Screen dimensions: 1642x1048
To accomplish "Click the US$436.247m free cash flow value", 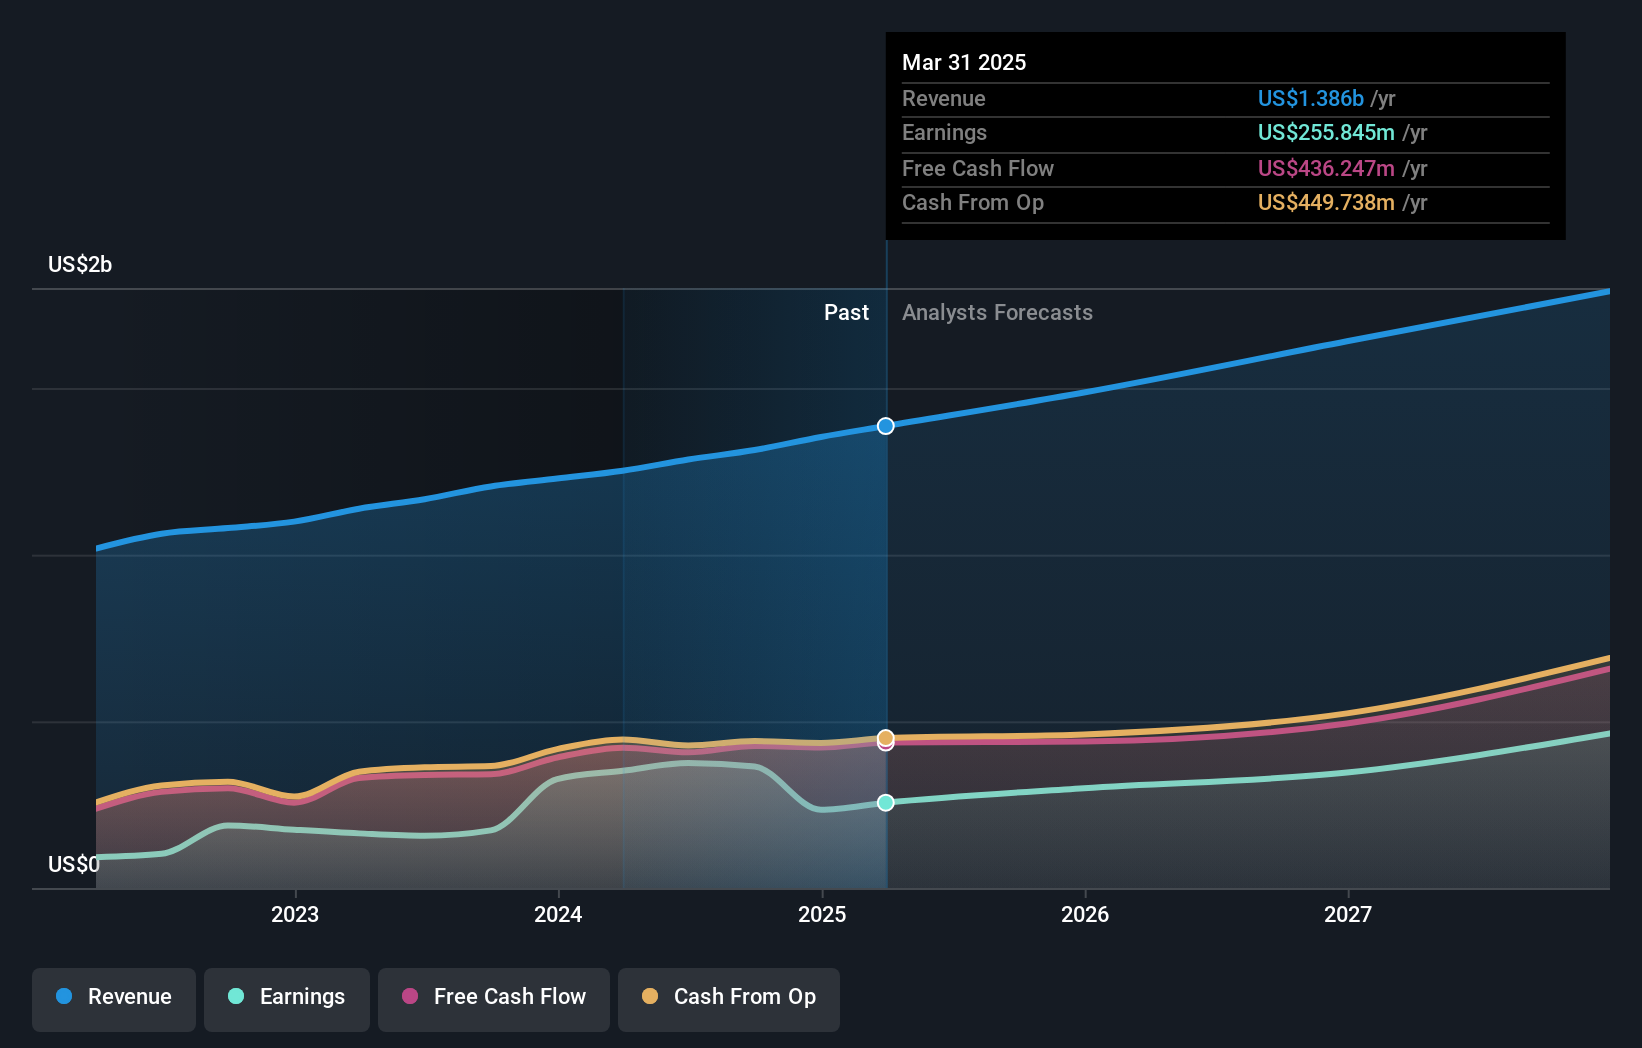I will [x=1326, y=168].
